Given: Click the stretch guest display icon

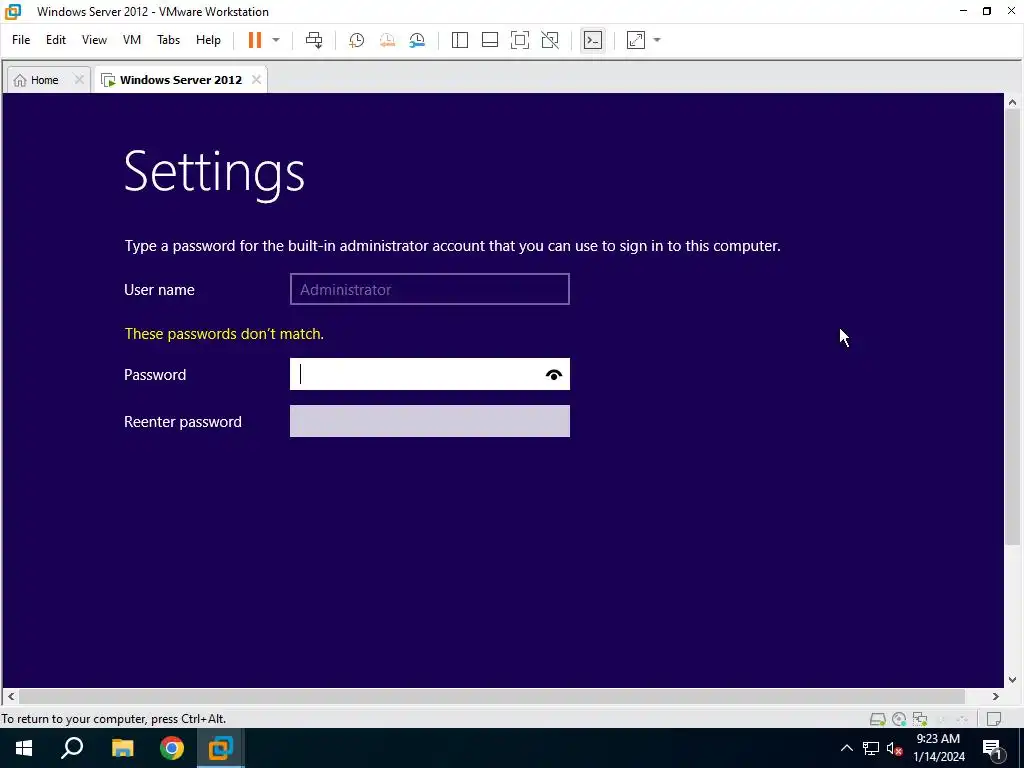Looking at the screenshot, I should [635, 40].
